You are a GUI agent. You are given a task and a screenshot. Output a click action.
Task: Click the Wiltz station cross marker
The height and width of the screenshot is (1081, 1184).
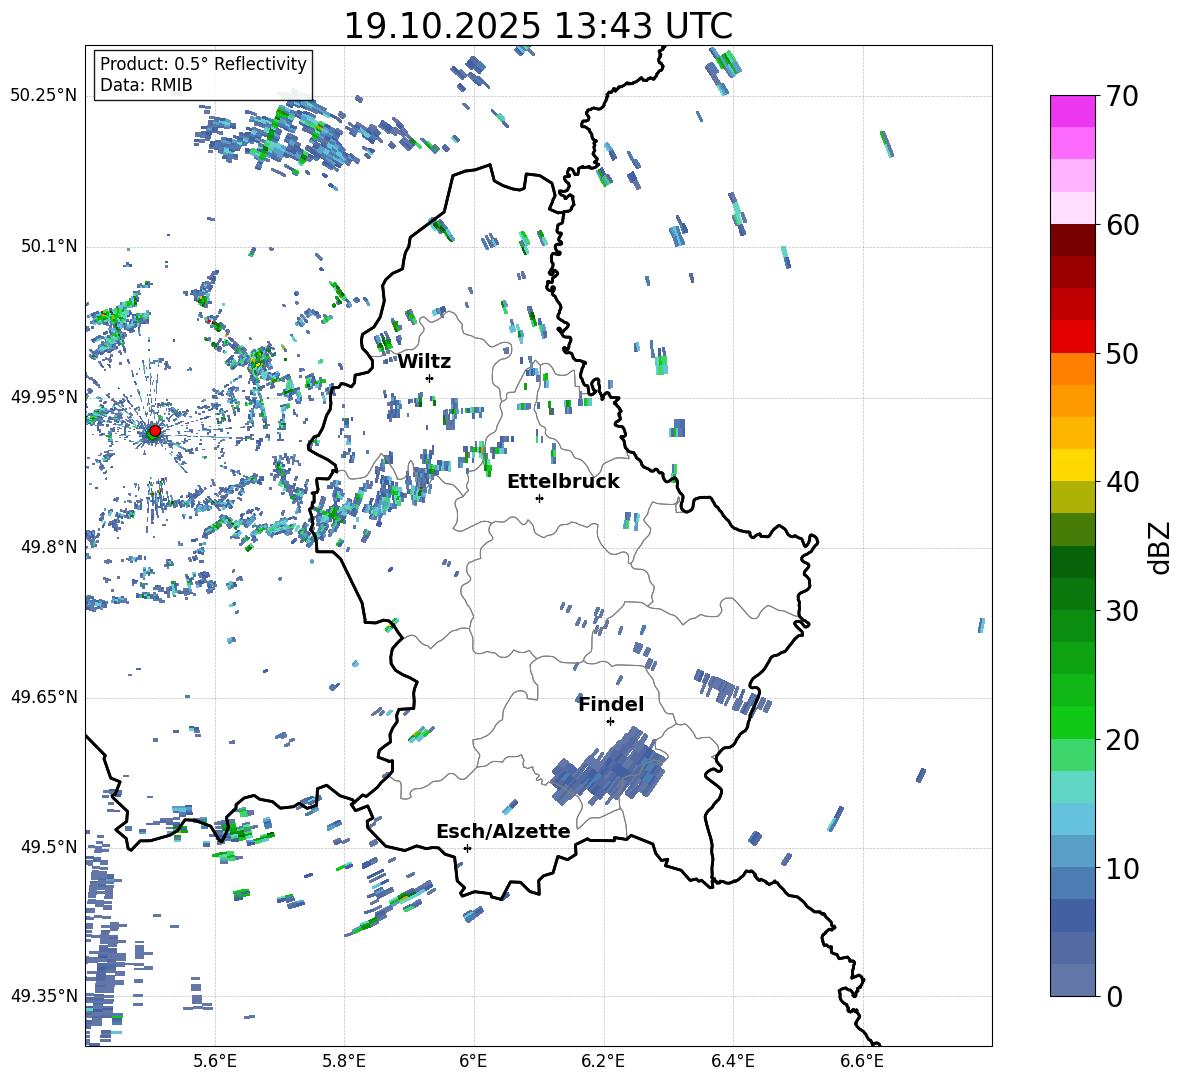pyautogui.click(x=429, y=378)
